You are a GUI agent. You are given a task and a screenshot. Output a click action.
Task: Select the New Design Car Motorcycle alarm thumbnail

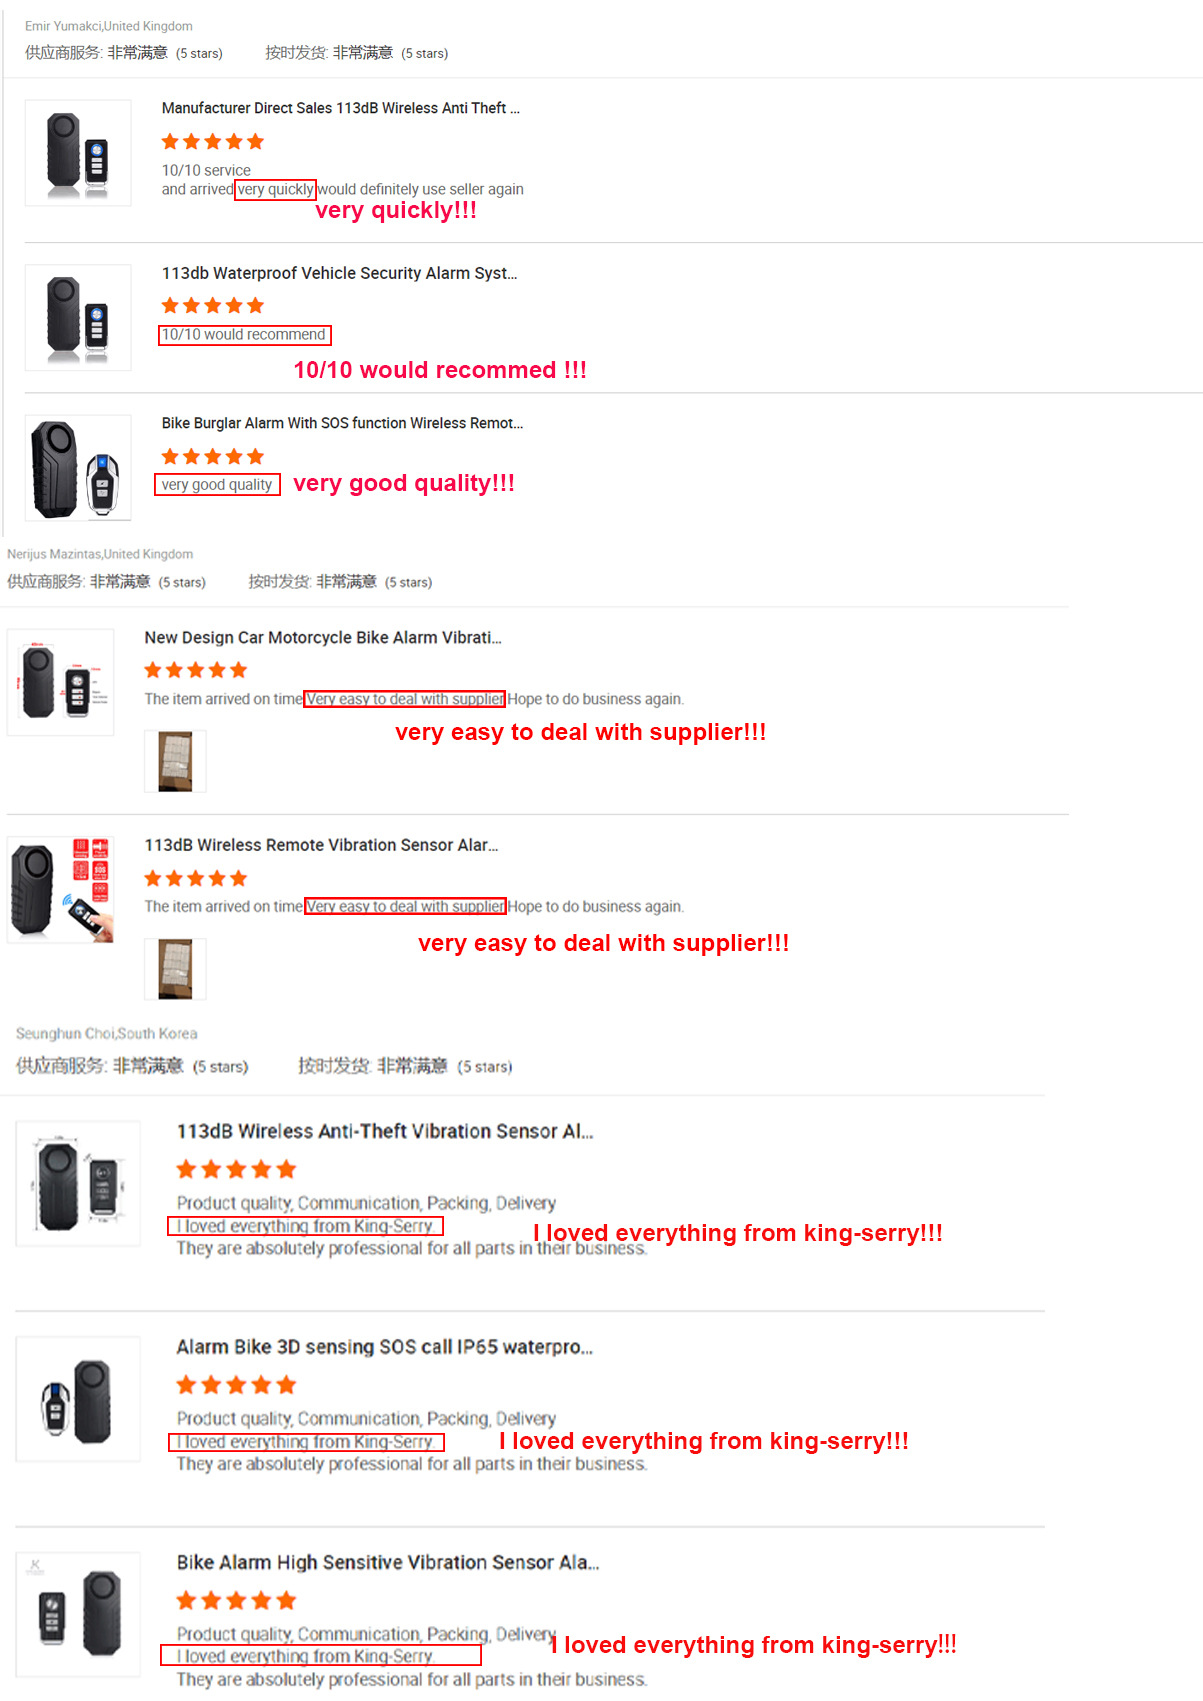(x=61, y=682)
